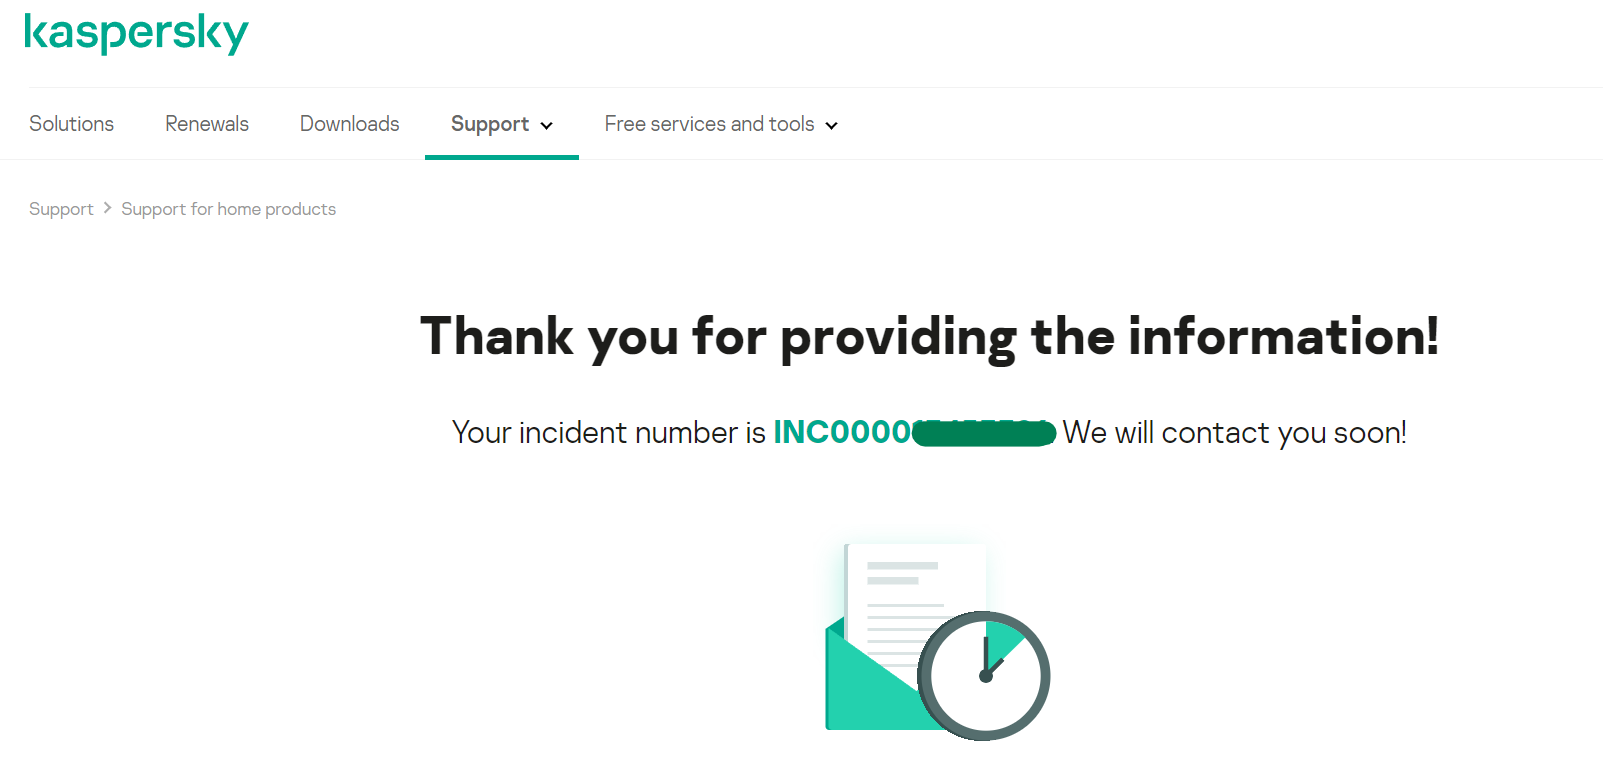Click the grey header lines on the document
Image resolution: width=1603 pixels, height=783 pixels.
(900, 572)
